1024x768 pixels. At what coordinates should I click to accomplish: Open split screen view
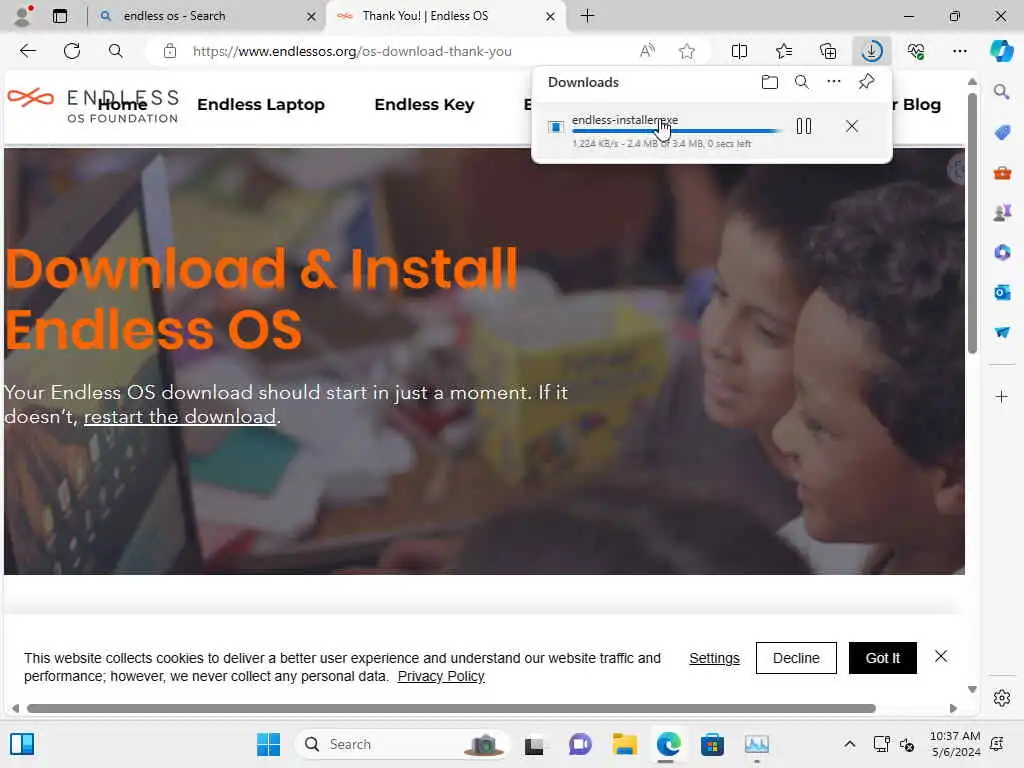tap(739, 51)
